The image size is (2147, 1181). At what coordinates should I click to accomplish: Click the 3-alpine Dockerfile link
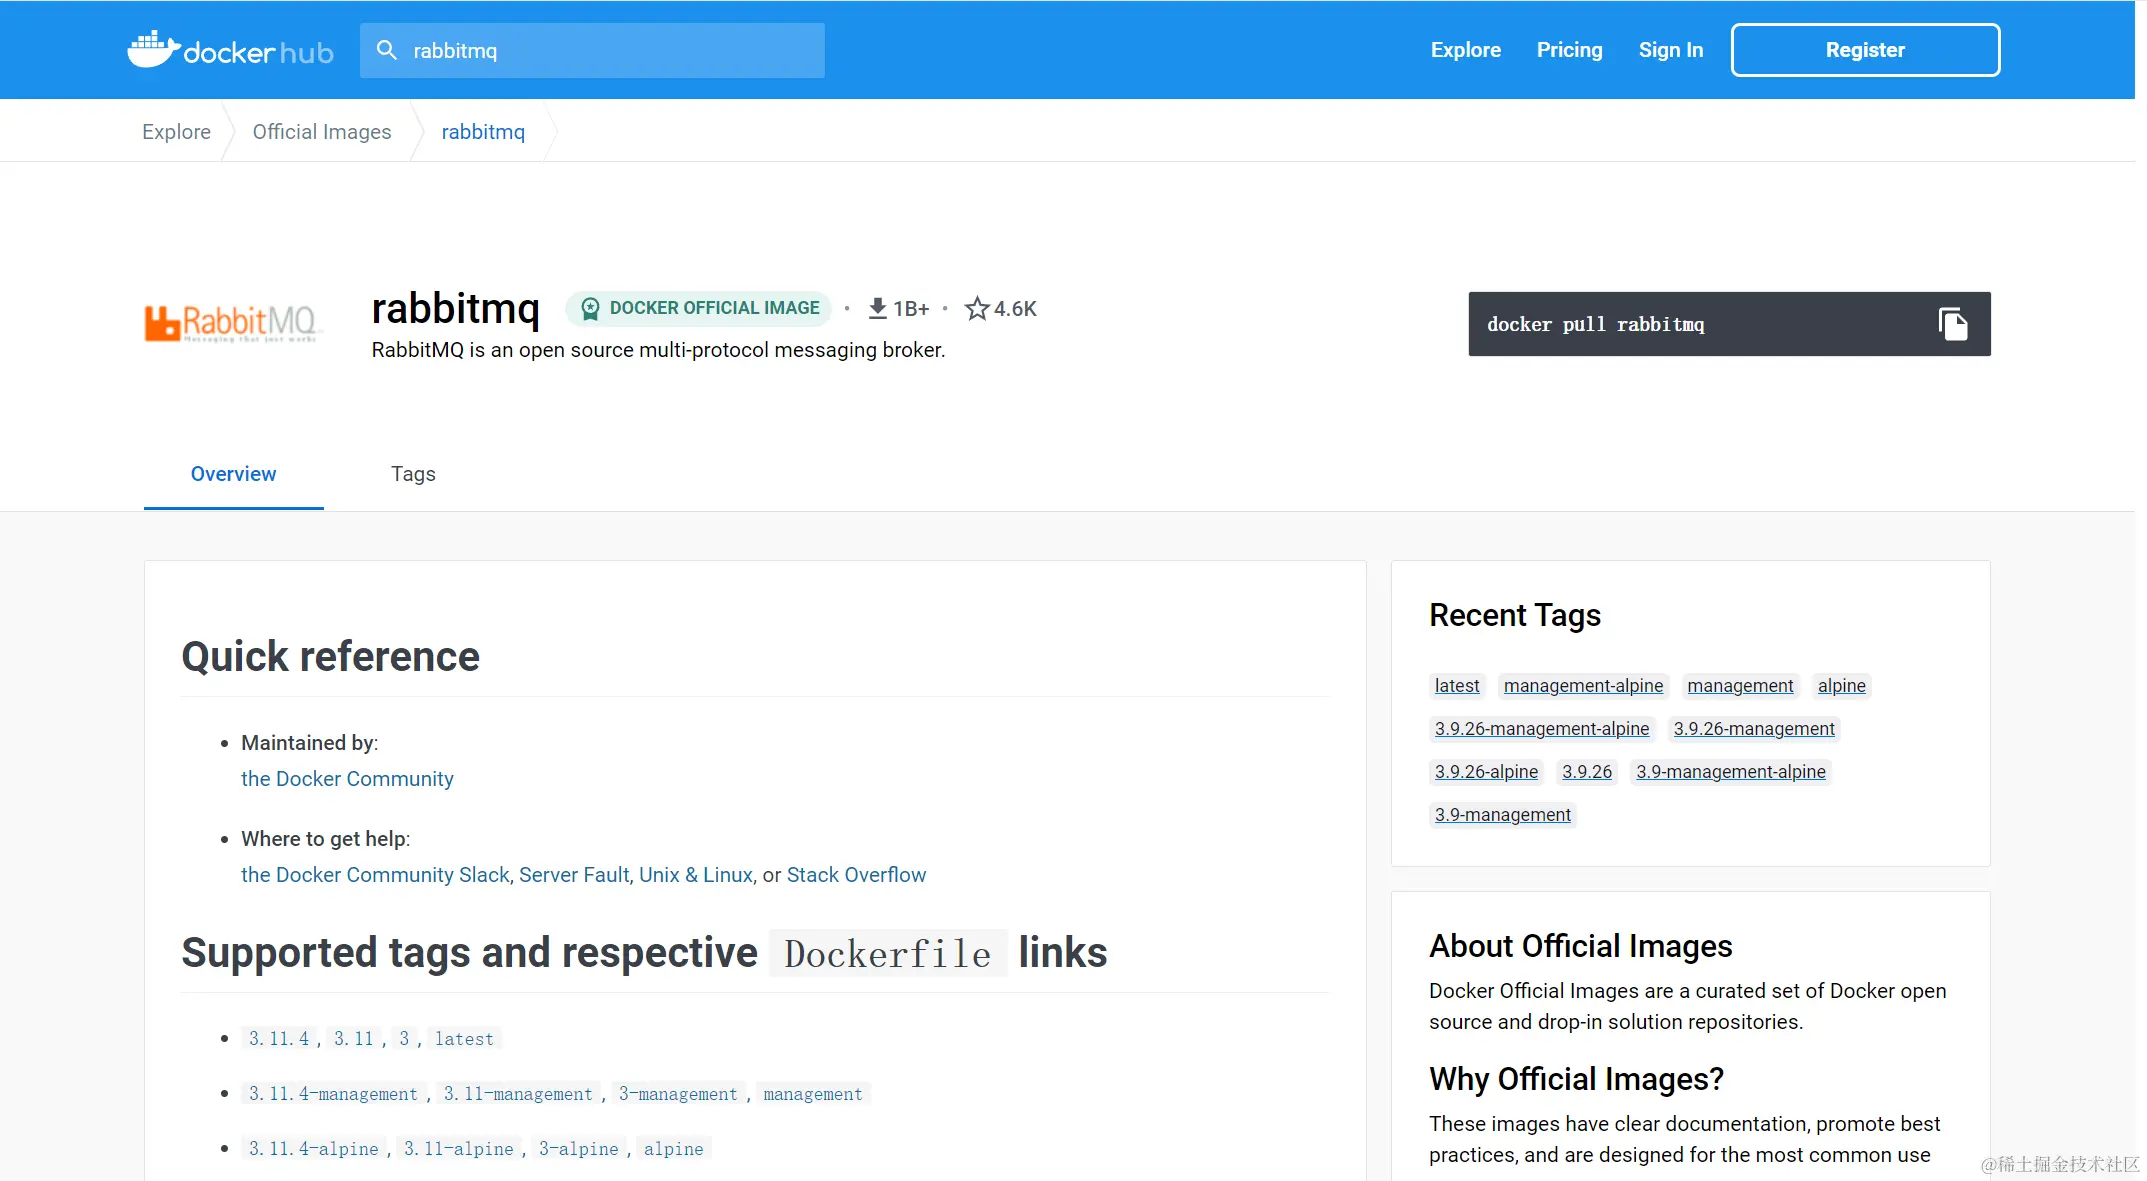click(x=579, y=1149)
